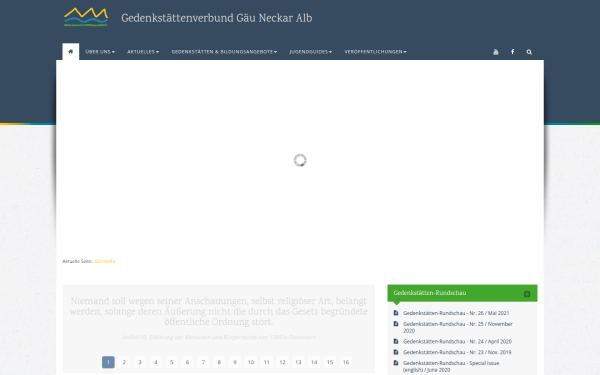Select quote page 11

pos(267,362)
